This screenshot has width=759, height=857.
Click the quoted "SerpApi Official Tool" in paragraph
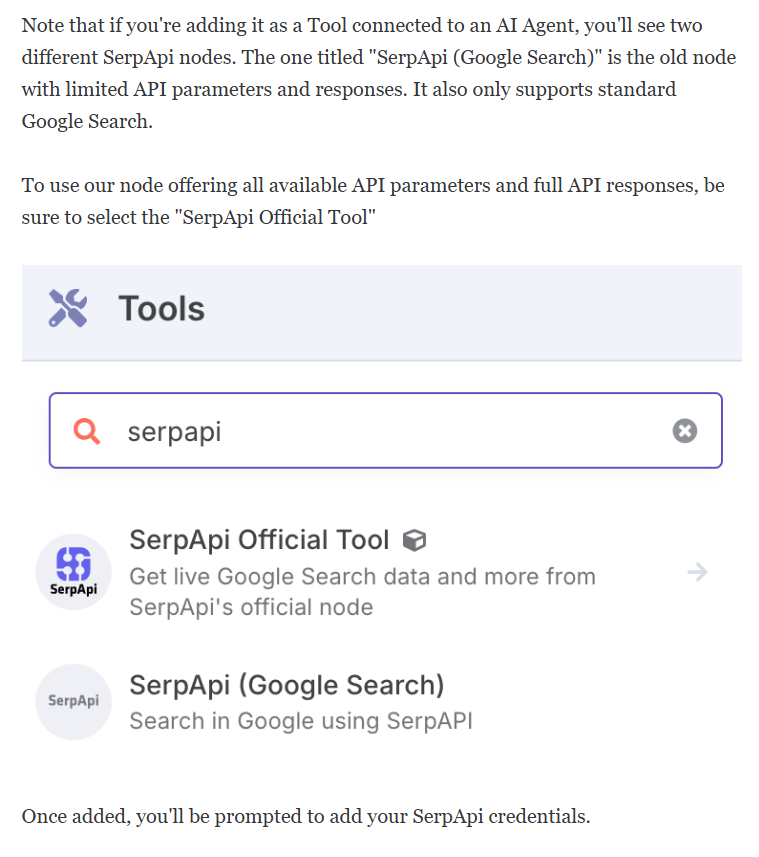pyautogui.click(x=275, y=218)
